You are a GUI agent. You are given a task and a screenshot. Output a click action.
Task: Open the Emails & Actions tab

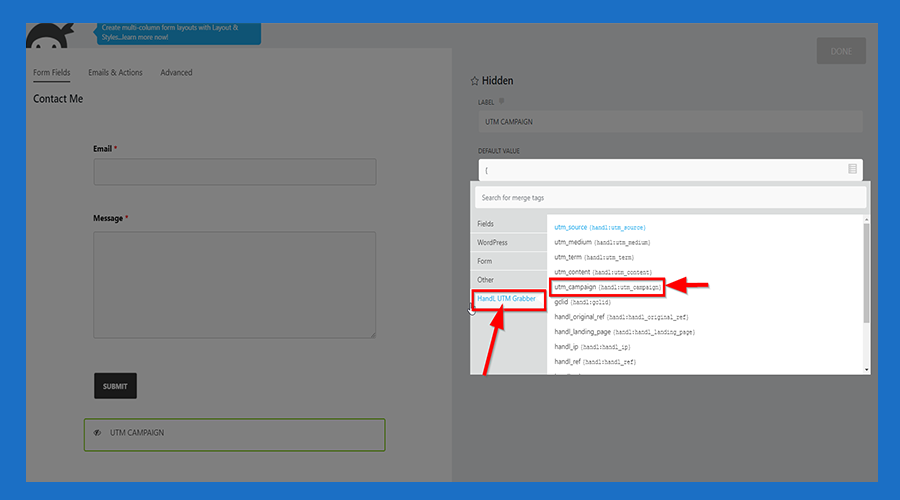click(x=115, y=72)
